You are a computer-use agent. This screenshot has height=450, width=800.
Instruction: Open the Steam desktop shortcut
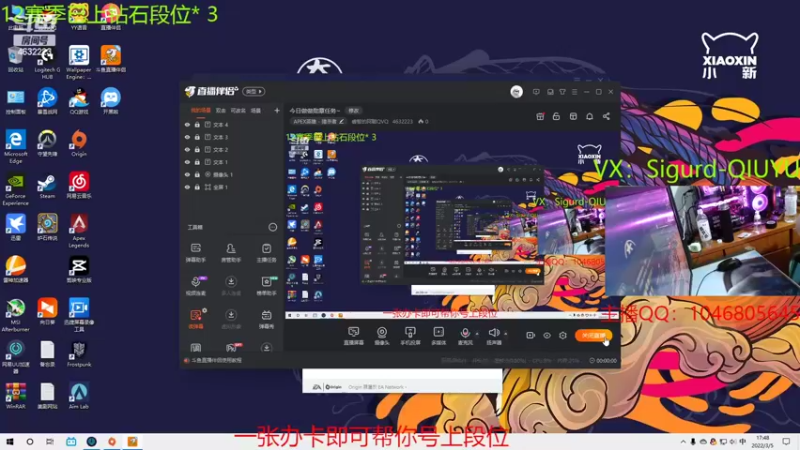click(47, 186)
